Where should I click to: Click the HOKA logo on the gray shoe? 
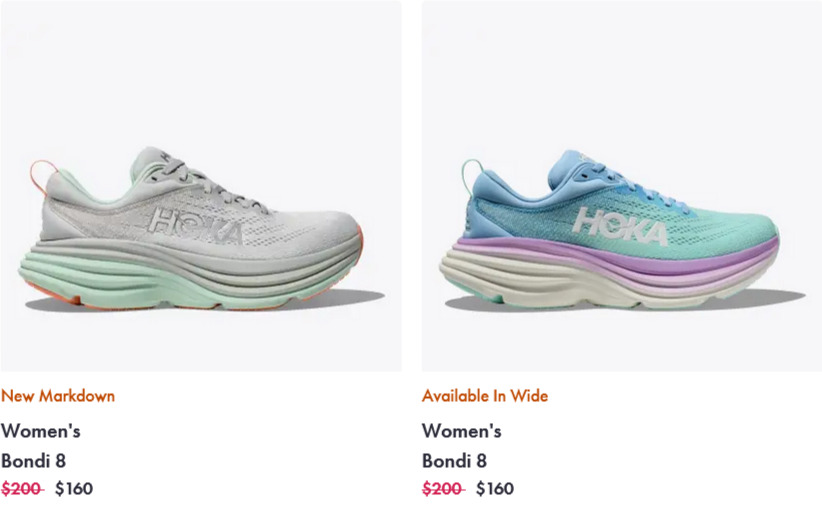click(196, 226)
